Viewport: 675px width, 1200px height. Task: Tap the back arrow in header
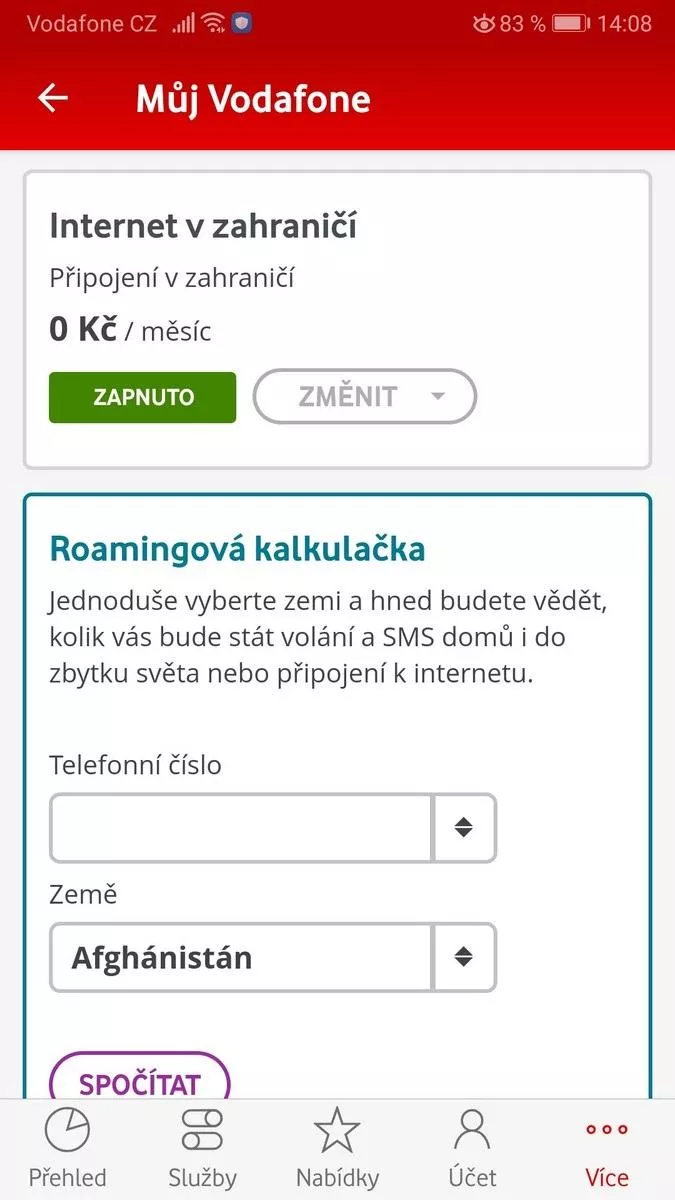[52, 98]
